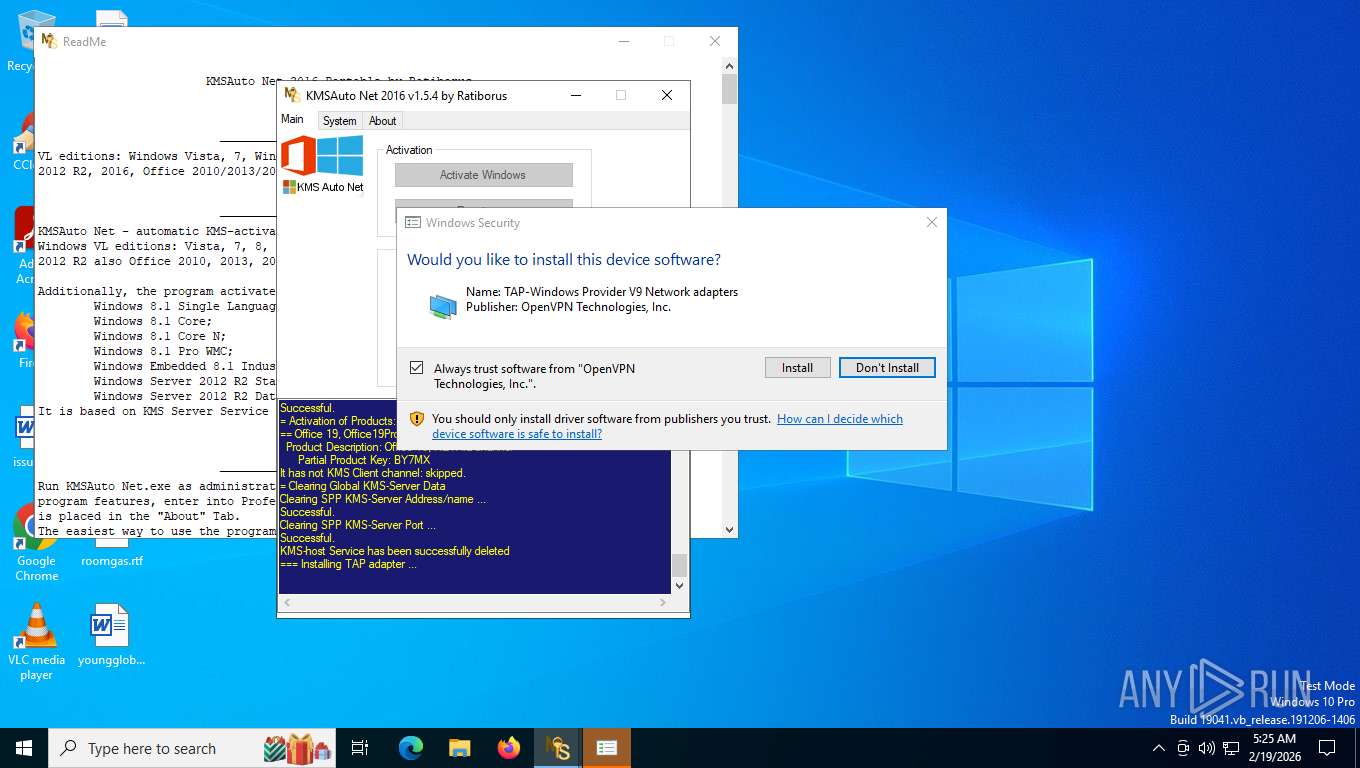Switch to the Main tab in KMSAuto
The image size is (1360, 768).
292,119
